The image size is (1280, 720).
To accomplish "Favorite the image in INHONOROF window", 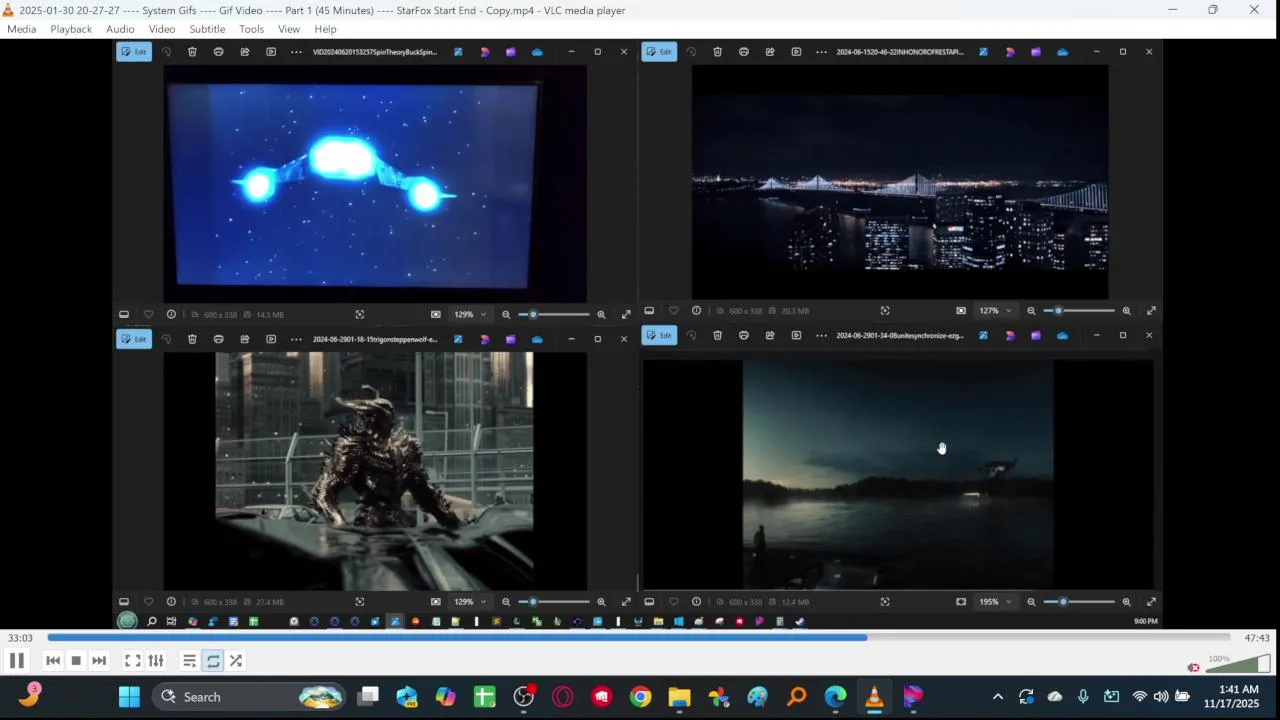I will coord(673,311).
